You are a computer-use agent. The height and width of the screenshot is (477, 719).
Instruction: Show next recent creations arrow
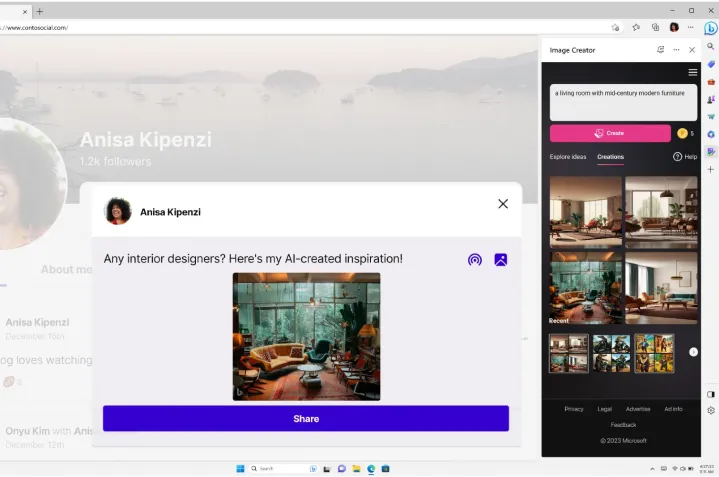click(693, 352)
